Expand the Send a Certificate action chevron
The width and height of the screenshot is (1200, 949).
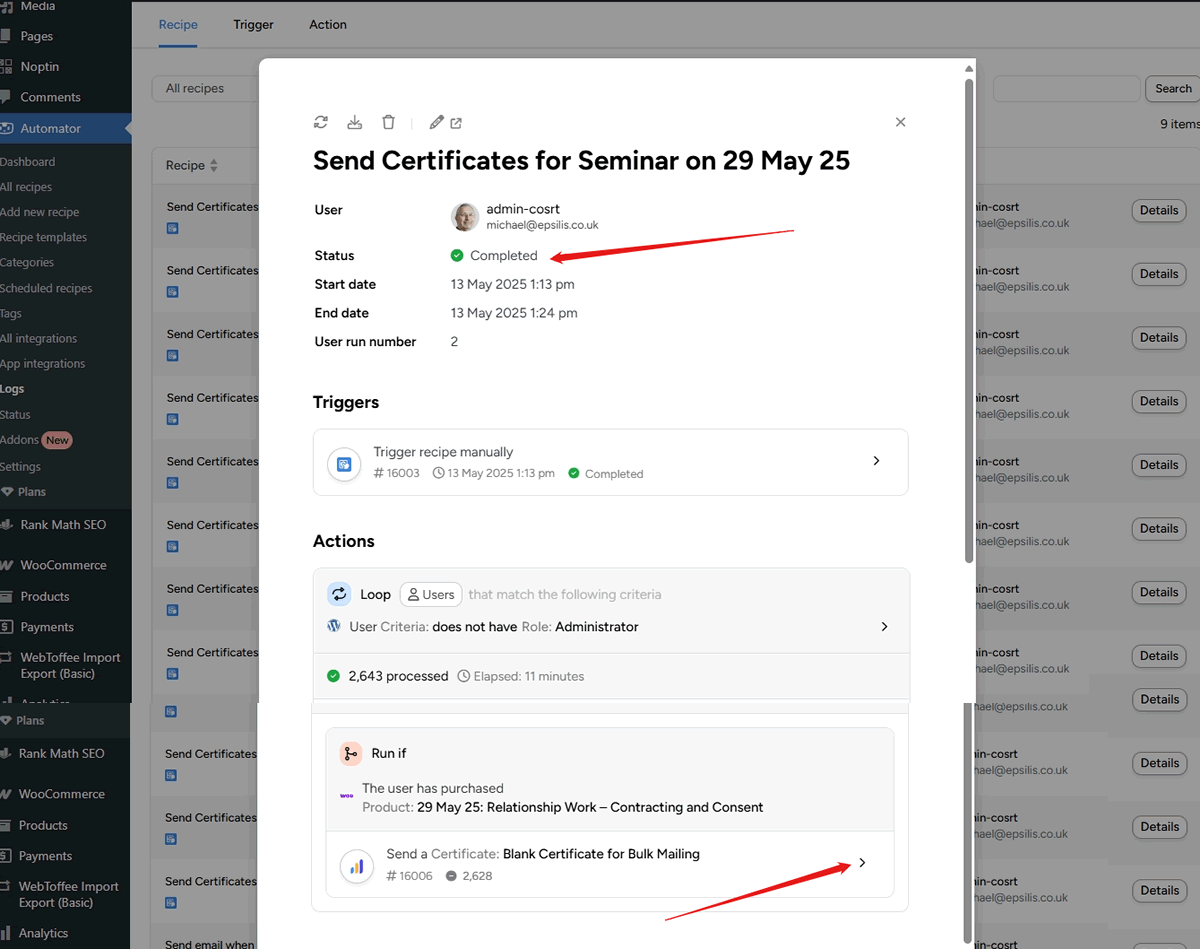pyautogui.click(x=862, y=862)
